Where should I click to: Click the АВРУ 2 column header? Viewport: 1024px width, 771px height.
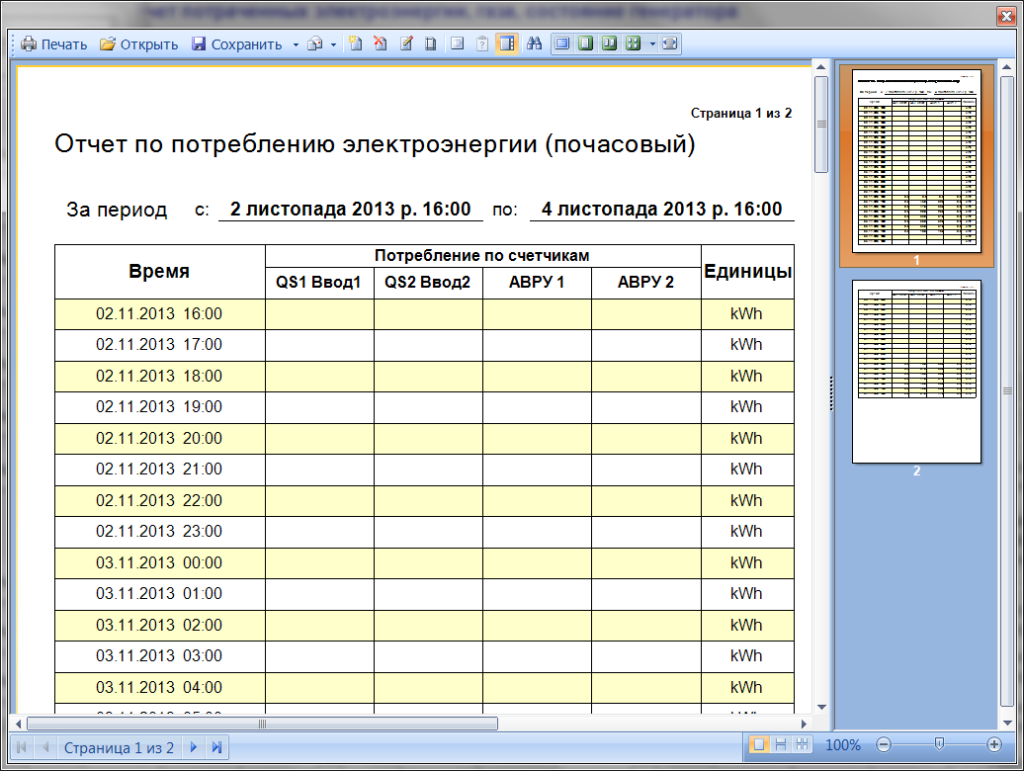(x=646, y=283)
